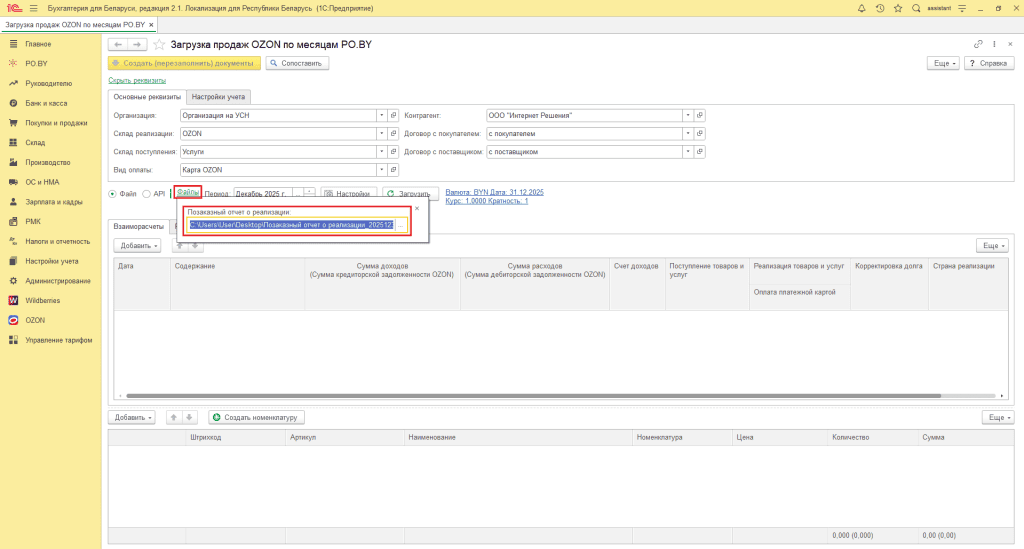Screen dimensions: 1024x549
Task: Select the Файл radio option
Action: click(112, 194)
